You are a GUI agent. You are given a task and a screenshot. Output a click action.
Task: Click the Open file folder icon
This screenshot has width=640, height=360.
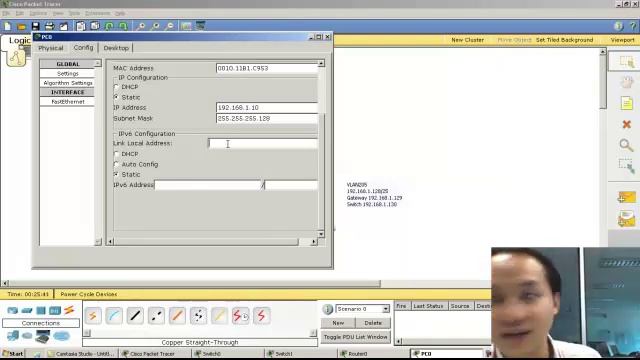tap(22, 27)
